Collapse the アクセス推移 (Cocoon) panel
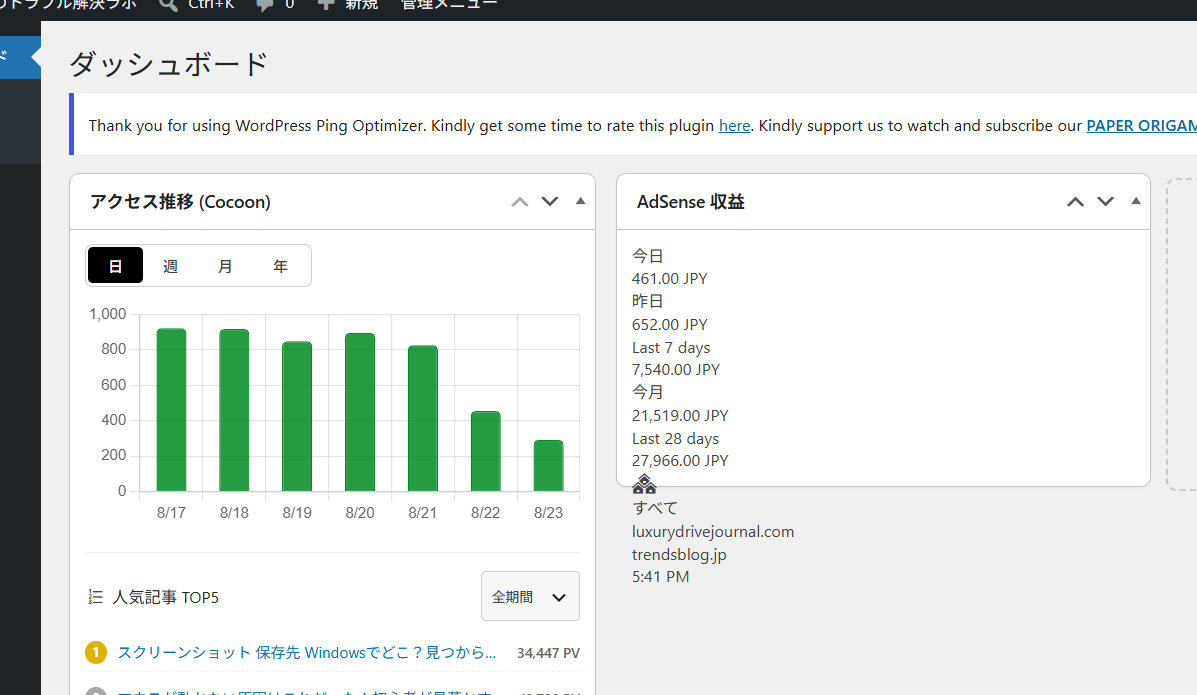Viewport: 1197px width, 695px height. pos(580,201)
